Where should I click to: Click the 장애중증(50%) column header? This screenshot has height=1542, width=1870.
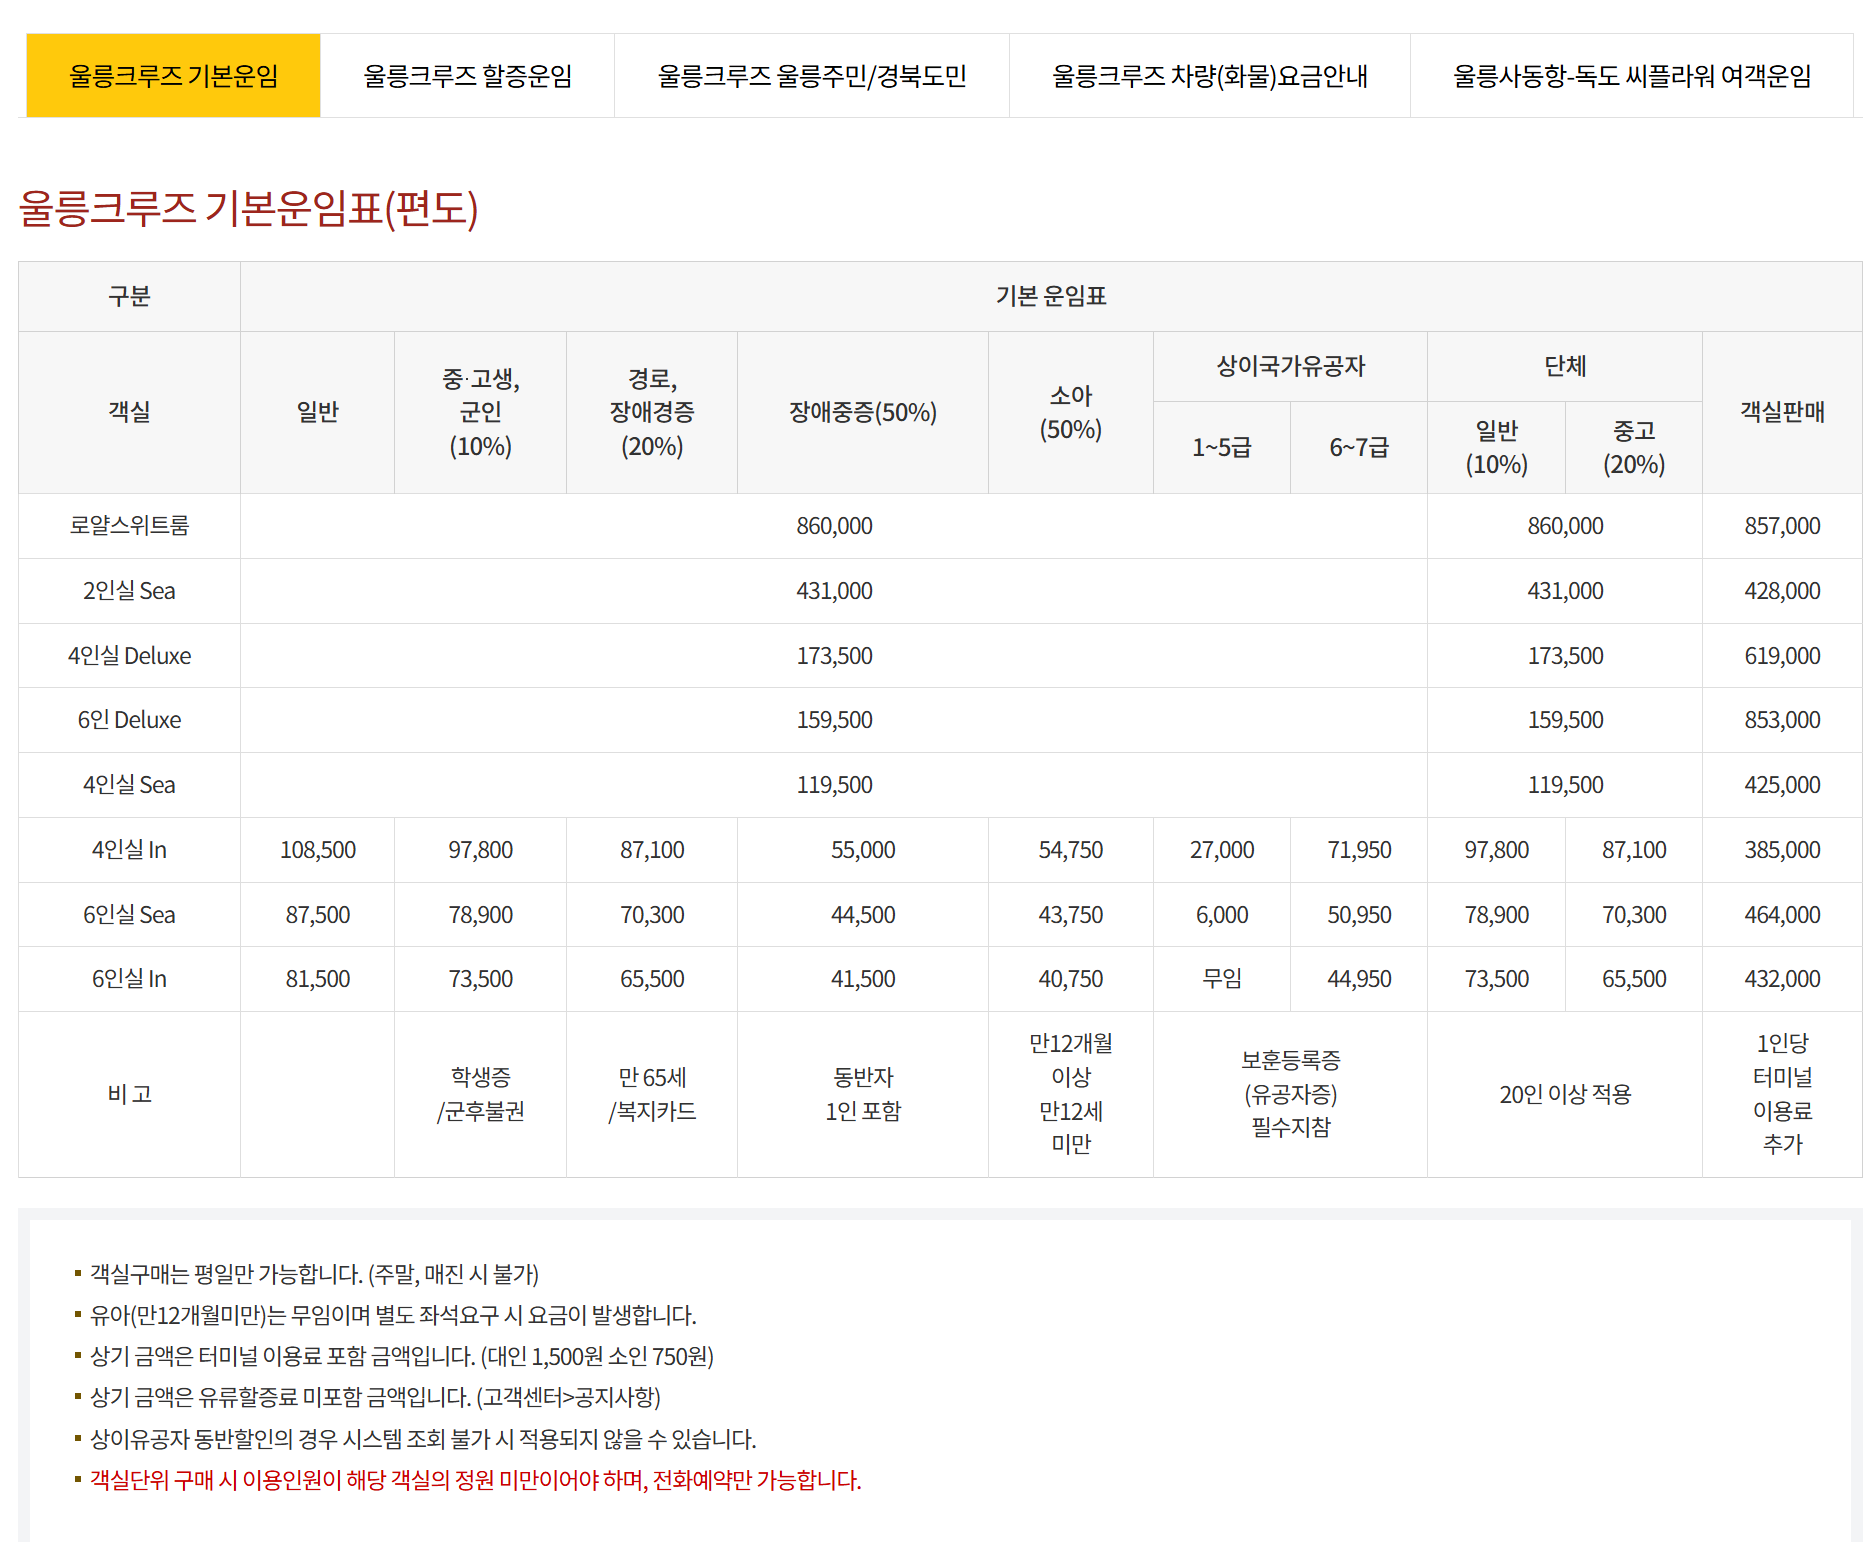pyautogui.click(x=863, y=412)
